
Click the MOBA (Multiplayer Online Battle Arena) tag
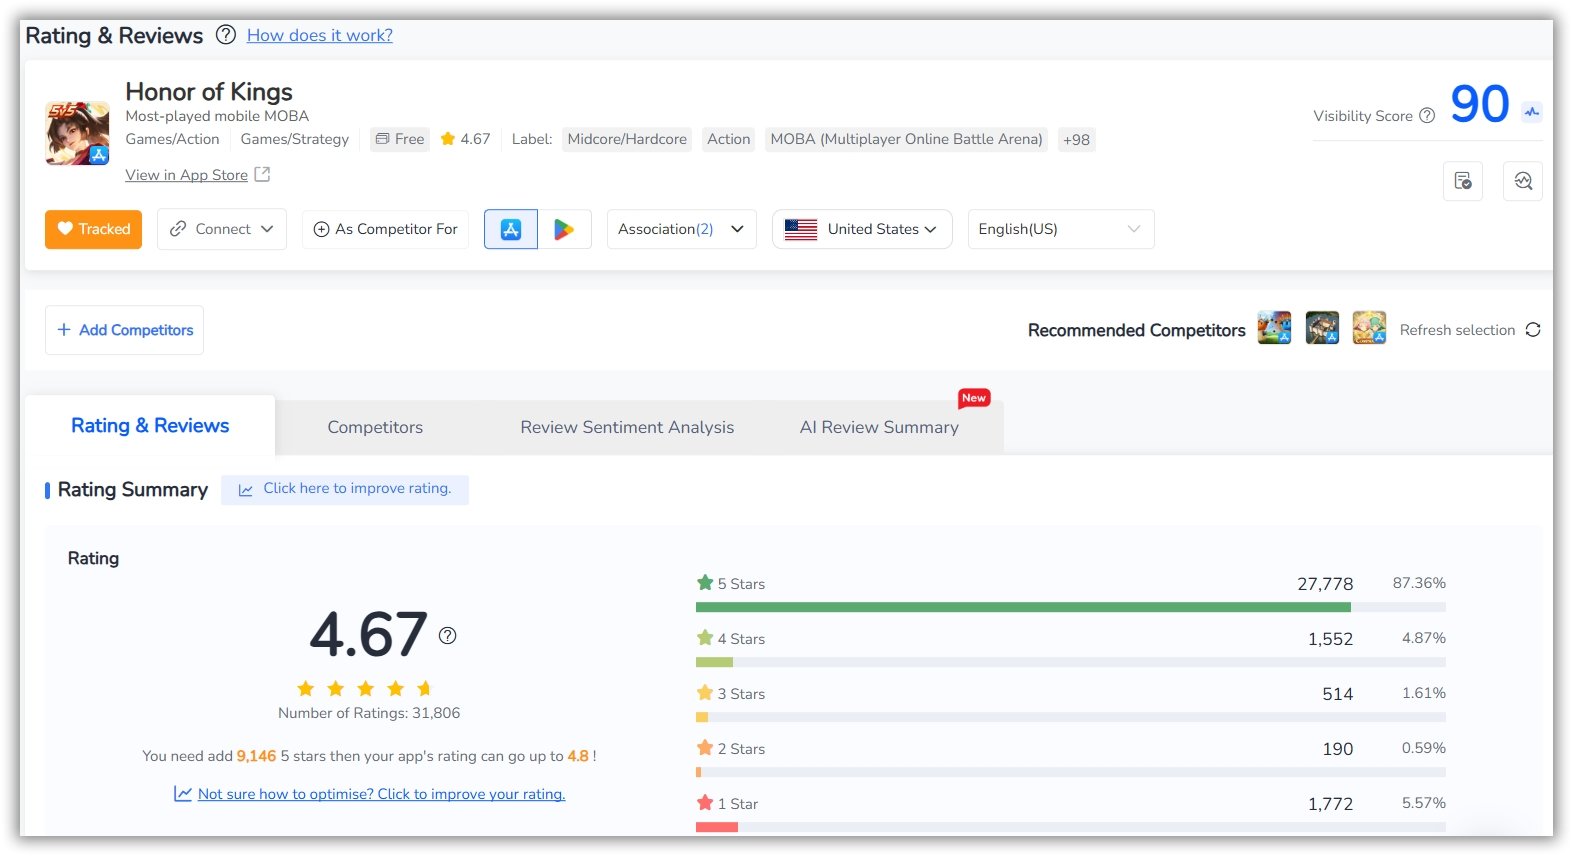click(x=906, y=140)
